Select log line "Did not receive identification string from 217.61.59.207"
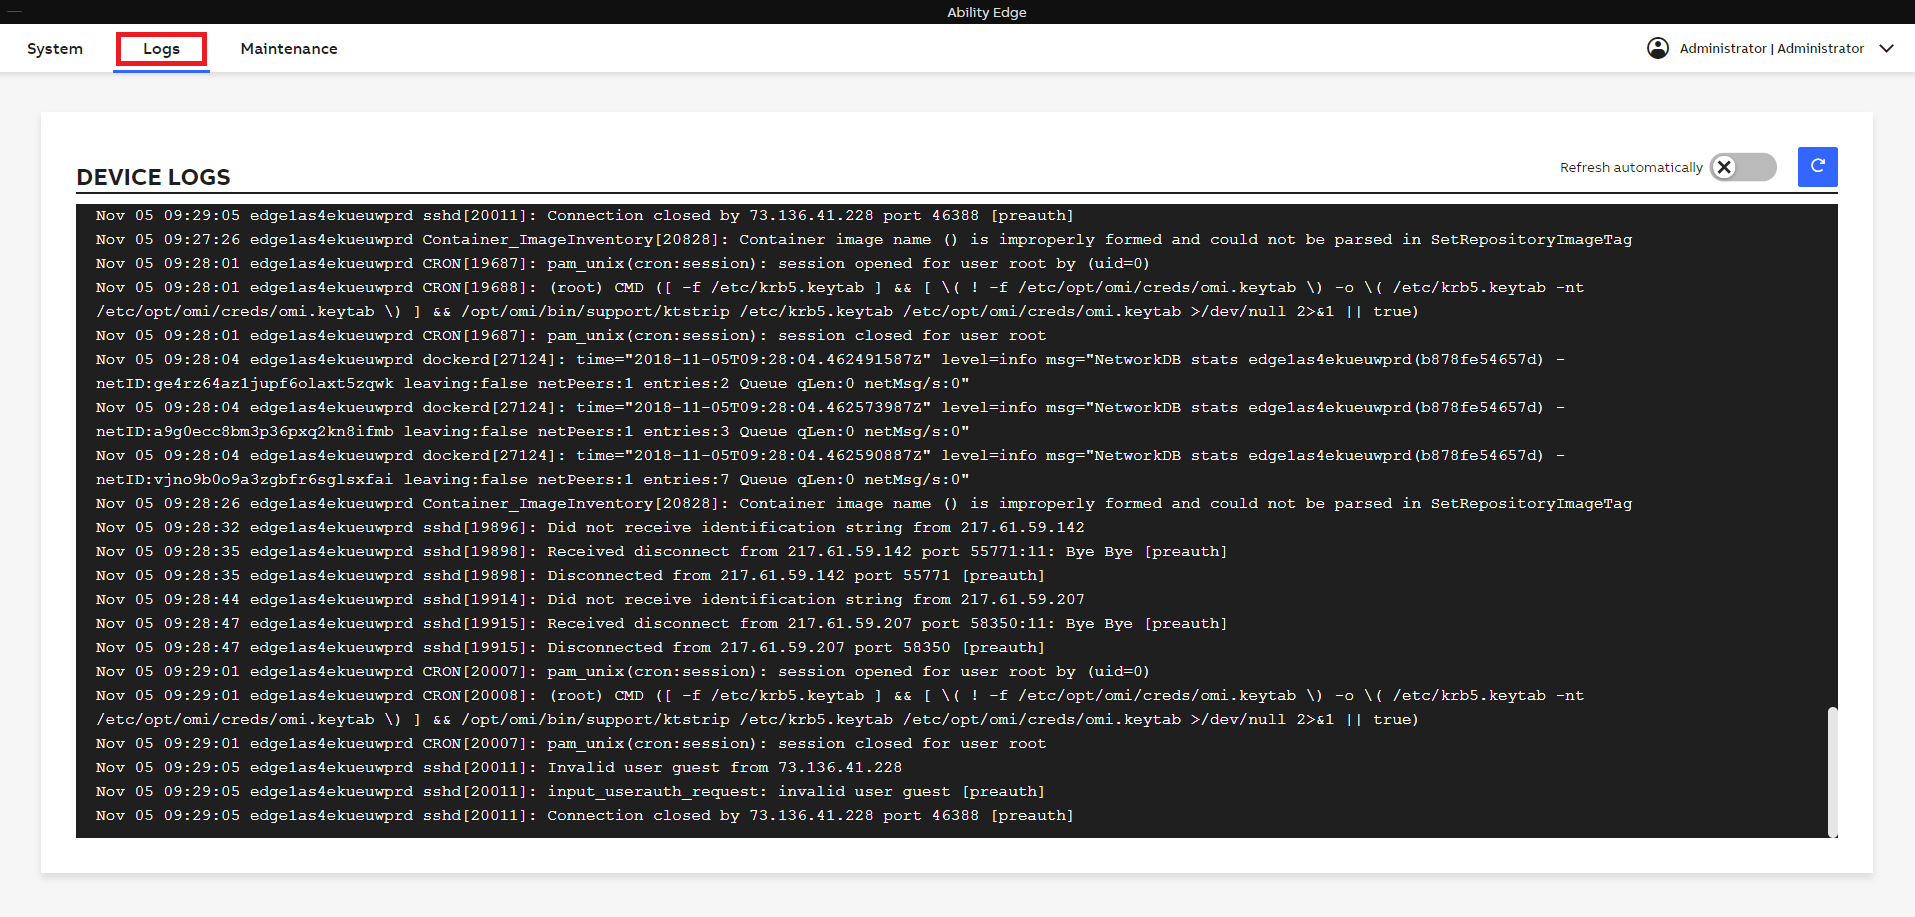The image size is (1915, 917). point(590,599)
